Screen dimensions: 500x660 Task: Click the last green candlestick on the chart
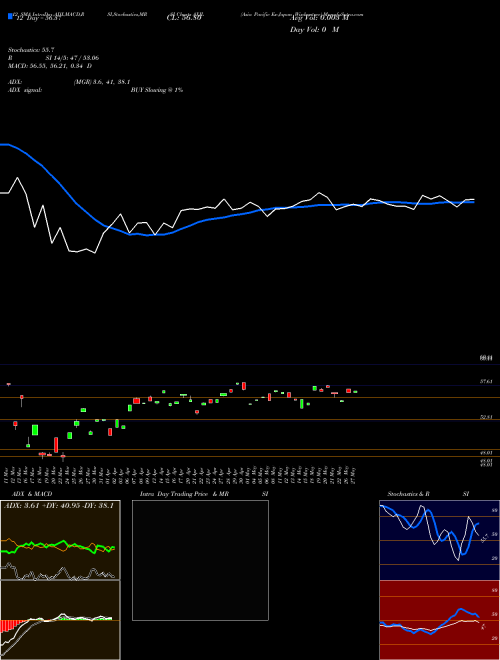tap(355, 392)
